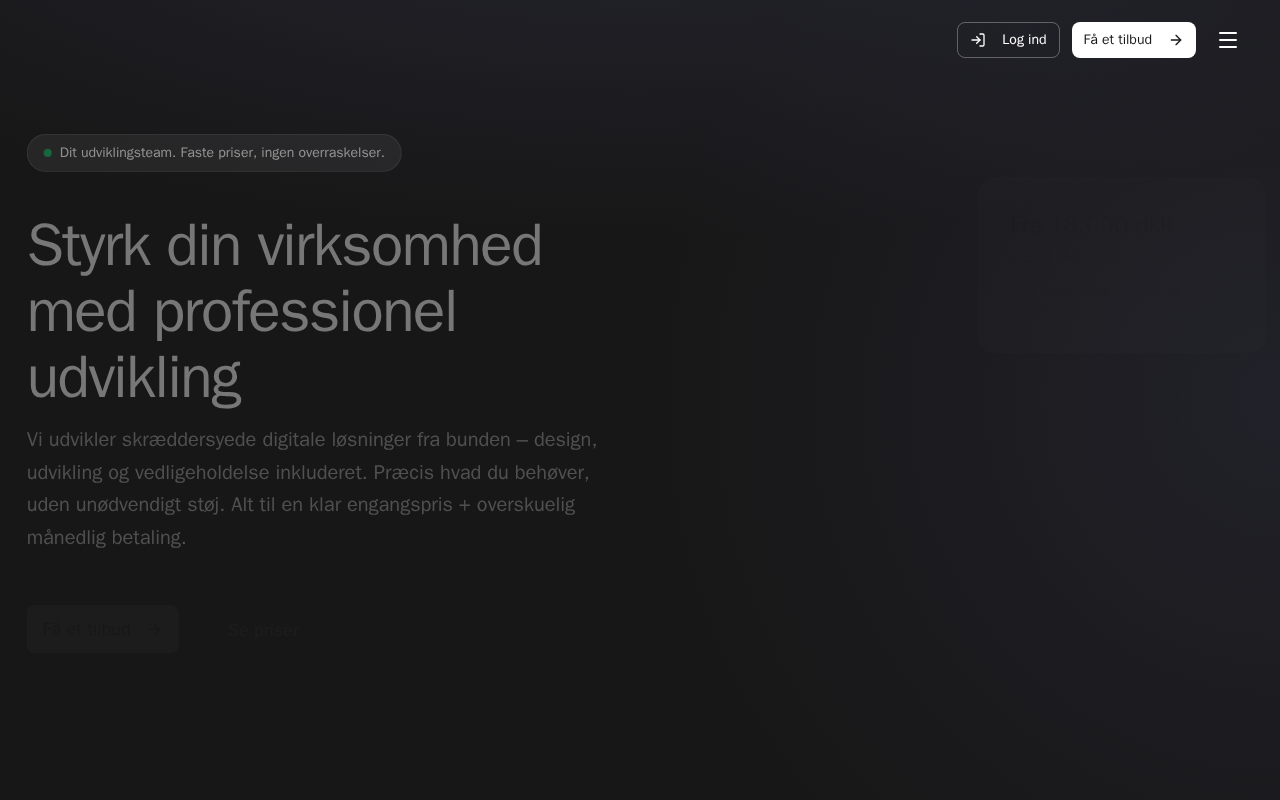Click the månedlig betaling text
The height and width of the screenshot is (800, 1280).
coord(106,538)
